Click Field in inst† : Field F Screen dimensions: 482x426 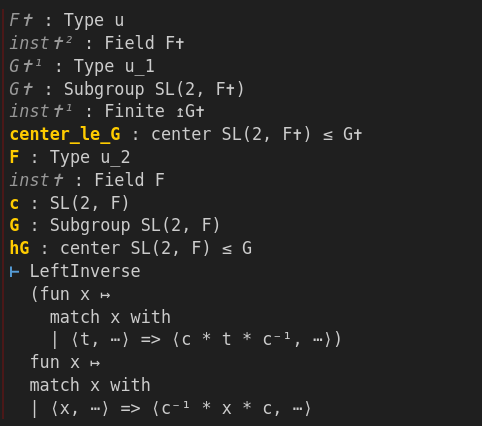pyautogui.click(x=119, y=180)
